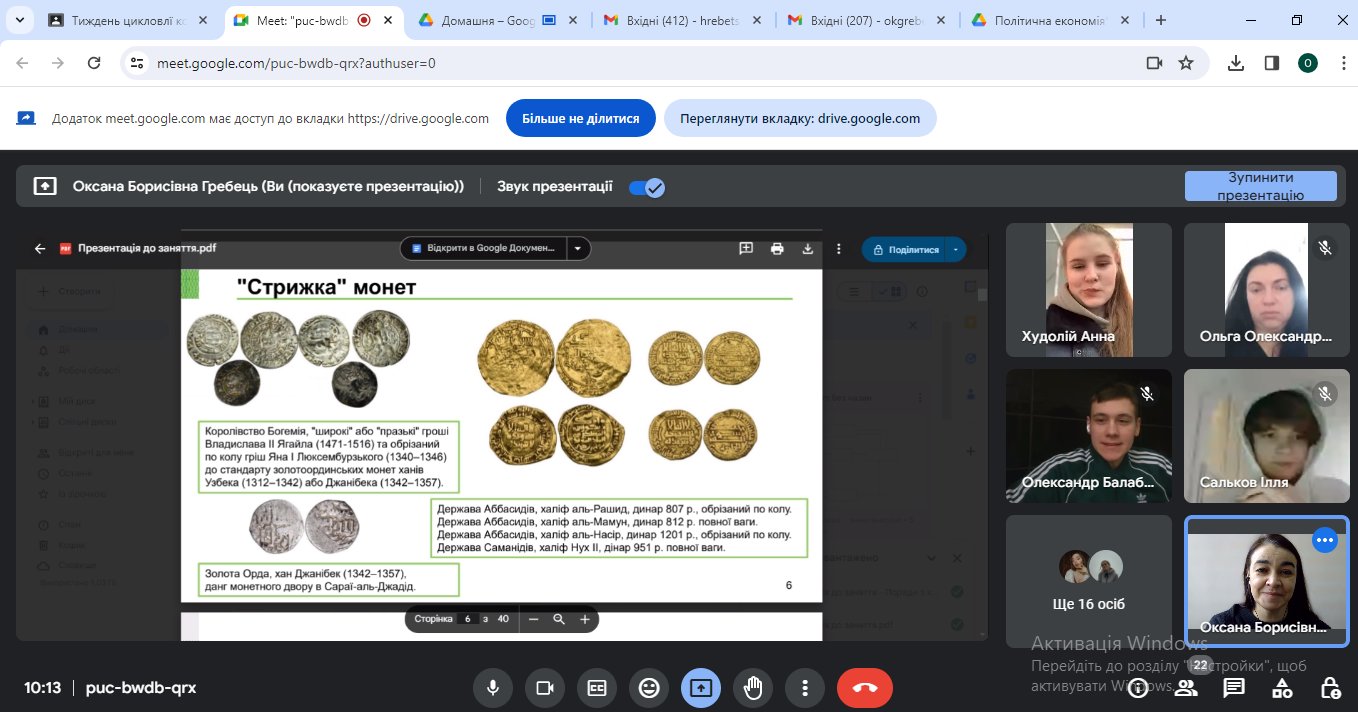Turn the Meet camera off
Screen dimensions: 1358x712
545,688
